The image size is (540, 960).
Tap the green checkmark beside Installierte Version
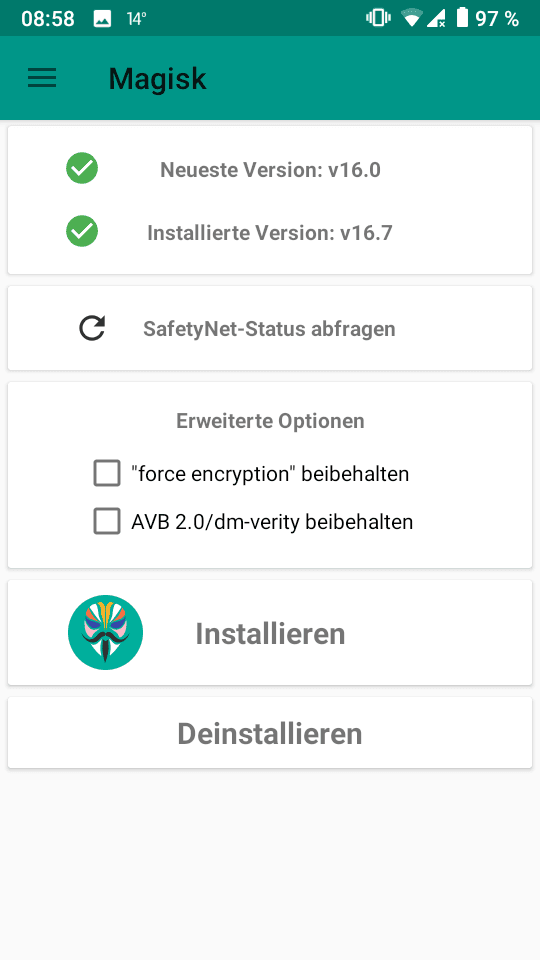(82, 231)
